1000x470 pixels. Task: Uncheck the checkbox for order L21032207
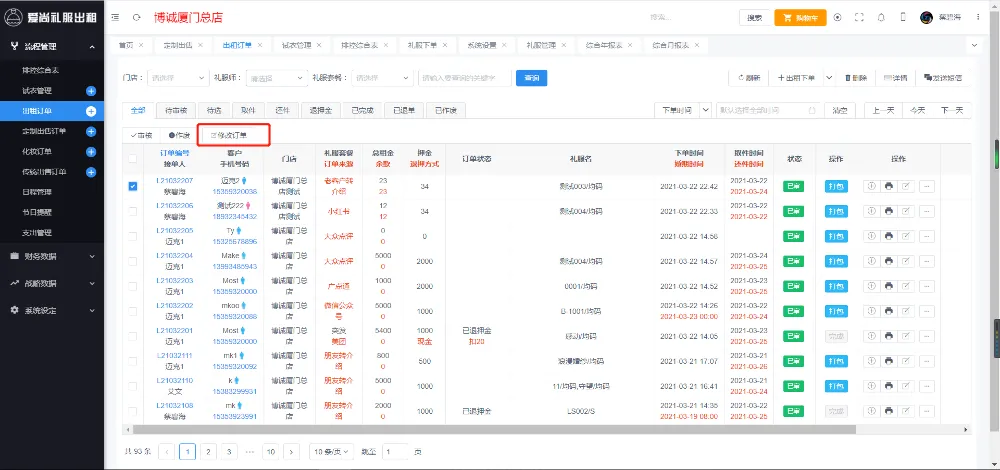pos(133,185)
